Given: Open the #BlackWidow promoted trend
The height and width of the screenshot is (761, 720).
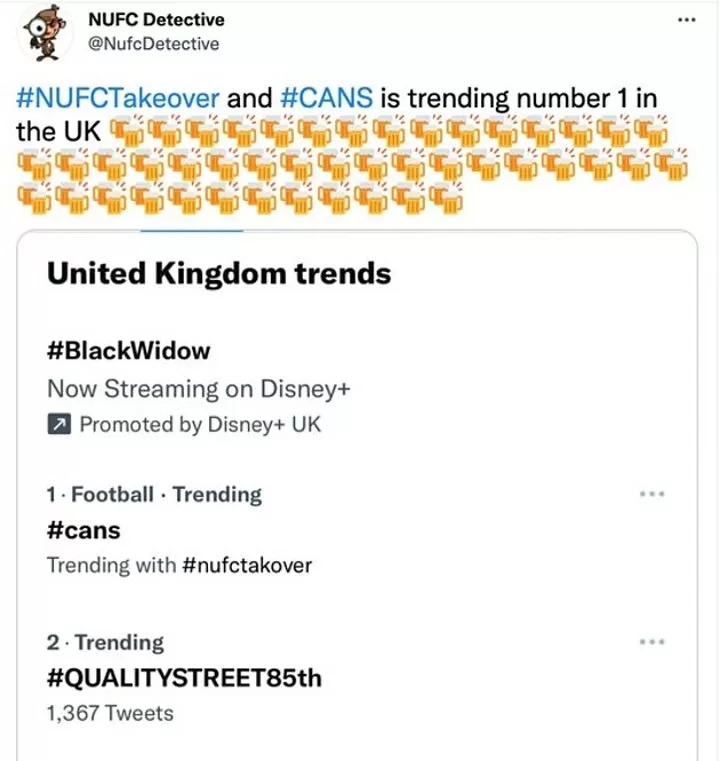Looking at the screenshot, I should click(129, 350).
